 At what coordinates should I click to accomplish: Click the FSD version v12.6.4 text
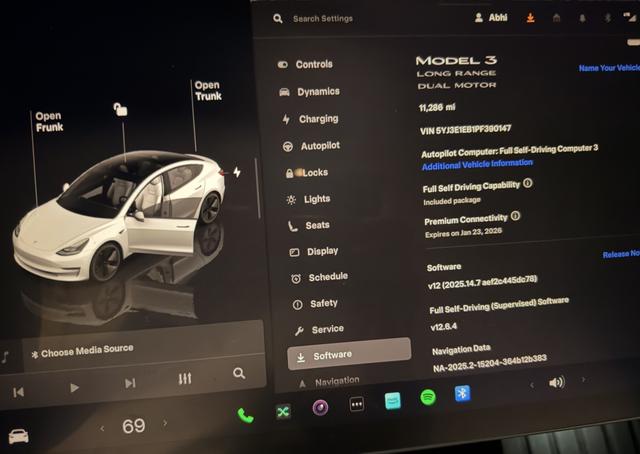tap(444, 327)
